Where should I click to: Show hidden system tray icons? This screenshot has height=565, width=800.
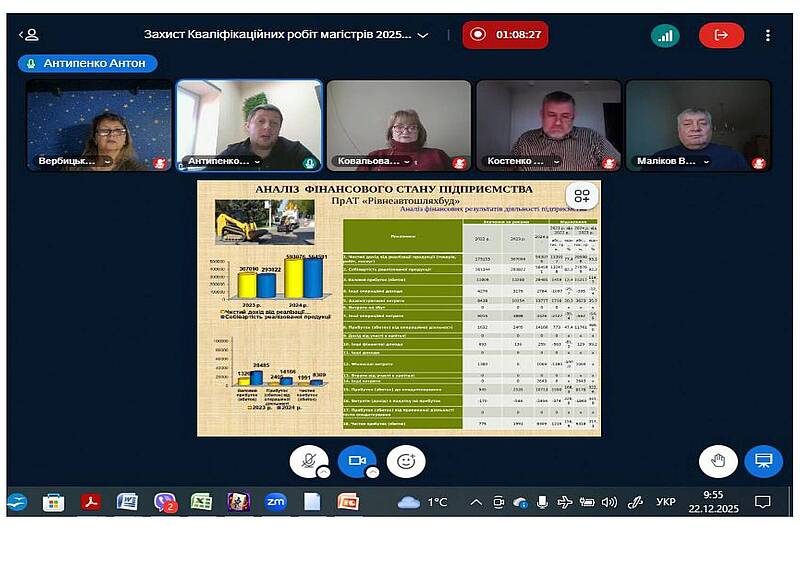[473, 501]
